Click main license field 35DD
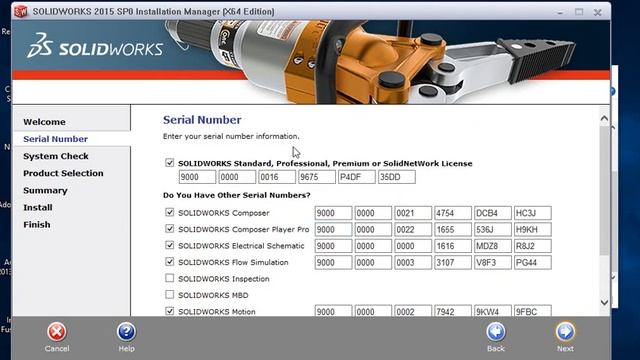The width and height of the screenshot is (640, 360). click(397, 177)
